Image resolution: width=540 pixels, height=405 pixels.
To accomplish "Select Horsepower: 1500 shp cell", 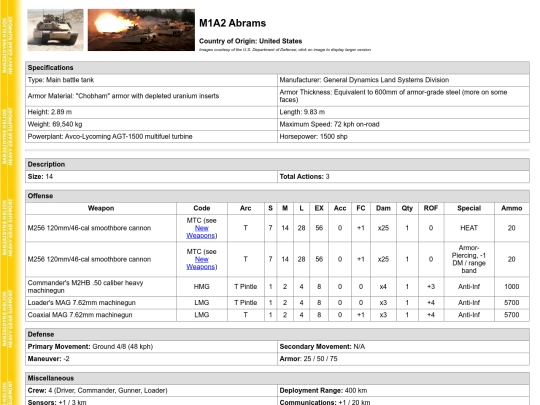I will (403, 136).
